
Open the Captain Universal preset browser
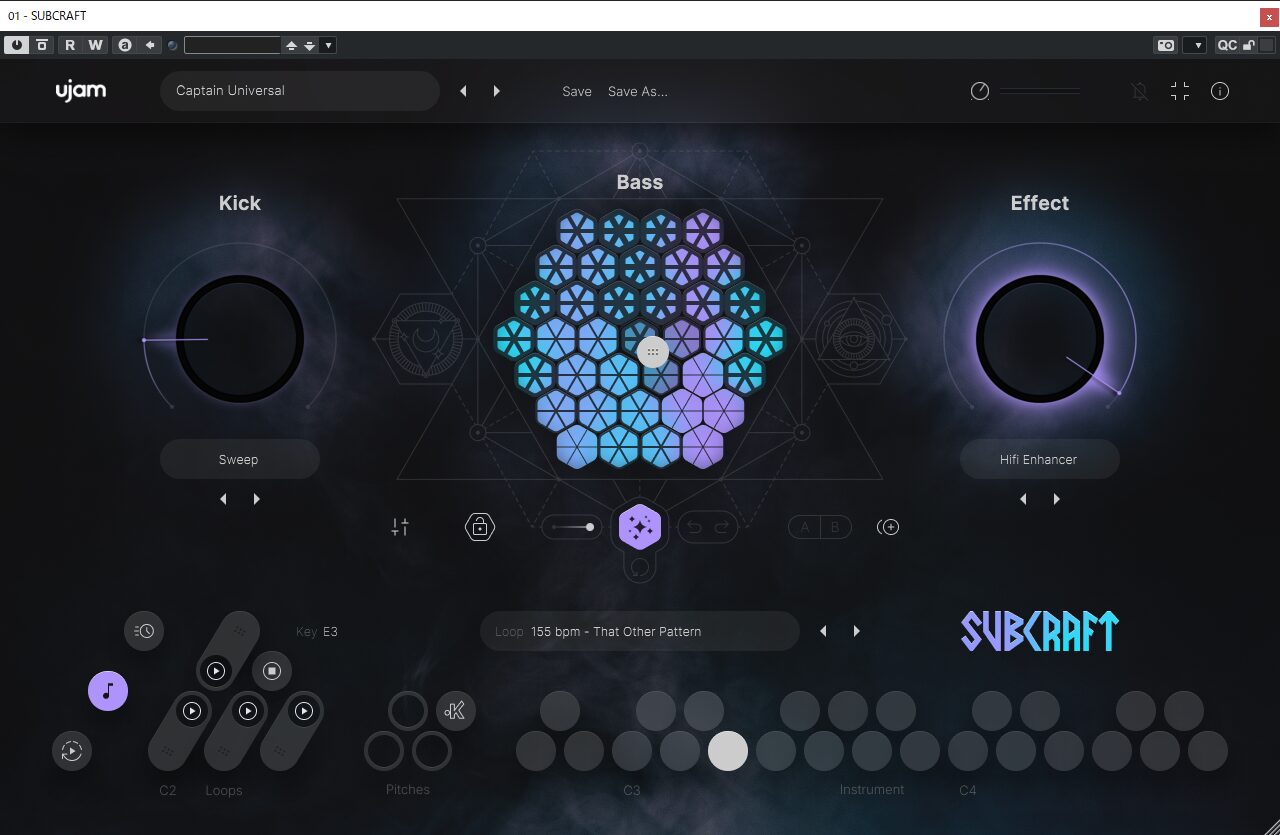pos(300,91)
